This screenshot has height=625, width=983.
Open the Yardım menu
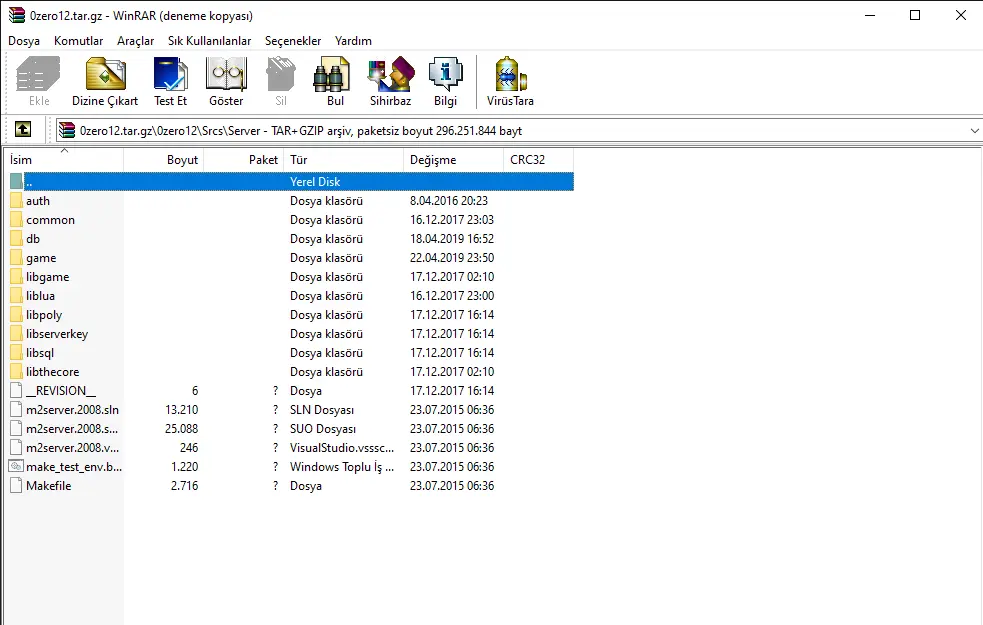click(x=353, y=41)
